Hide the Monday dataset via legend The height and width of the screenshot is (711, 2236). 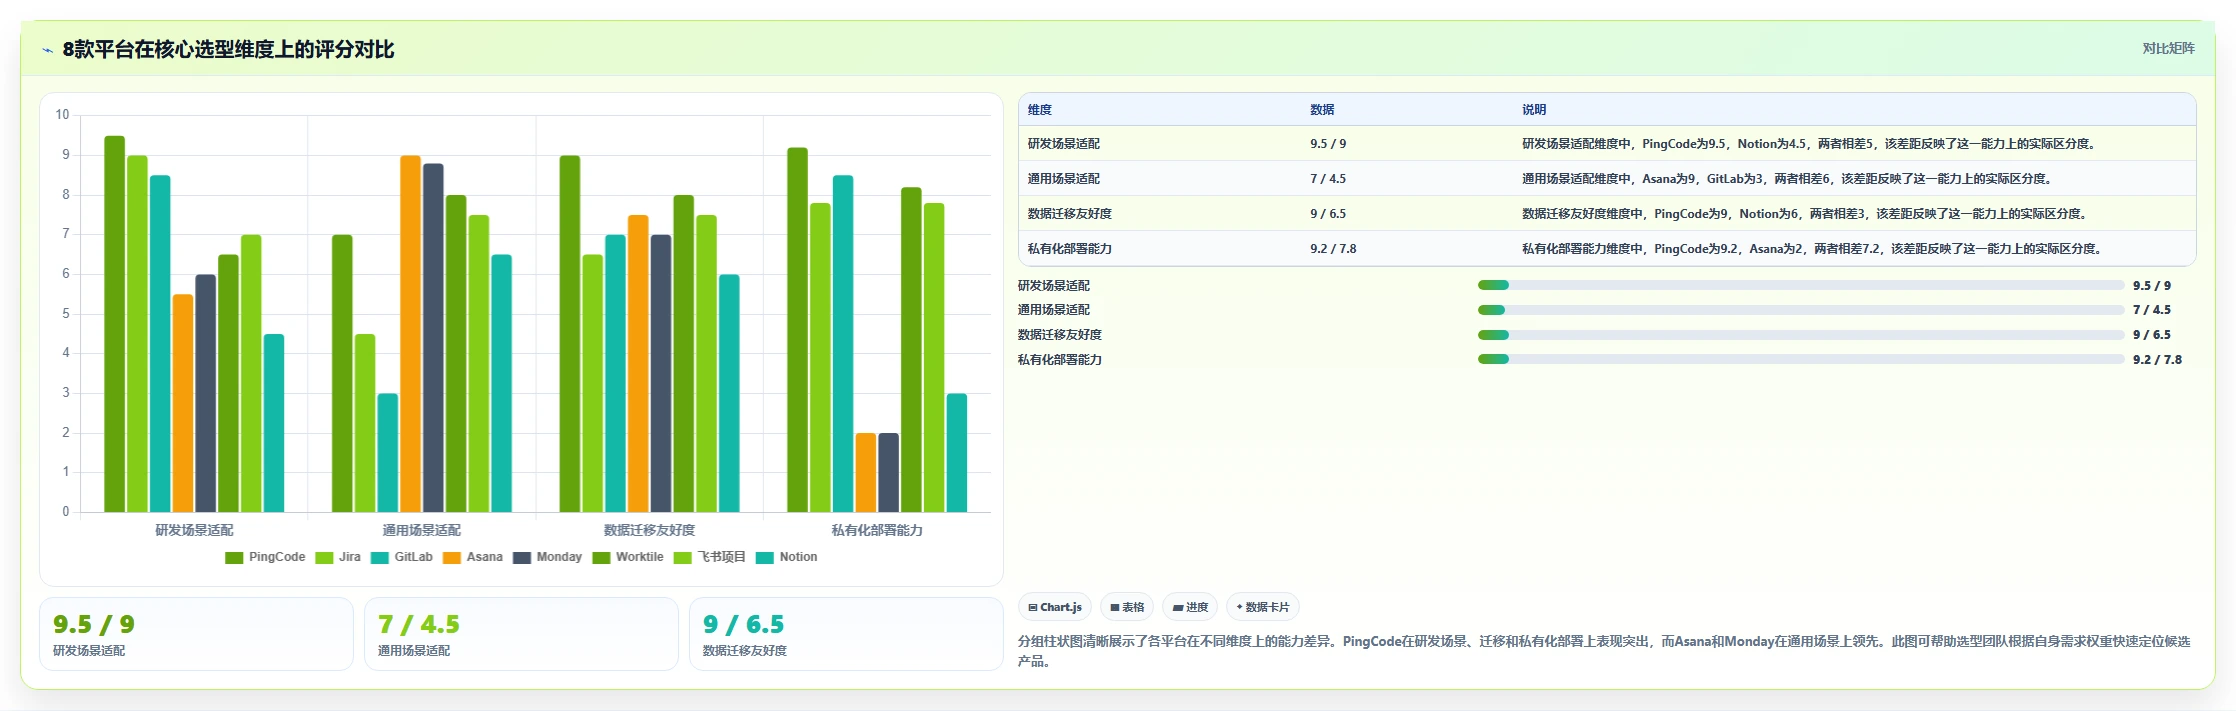pos(548,557)
